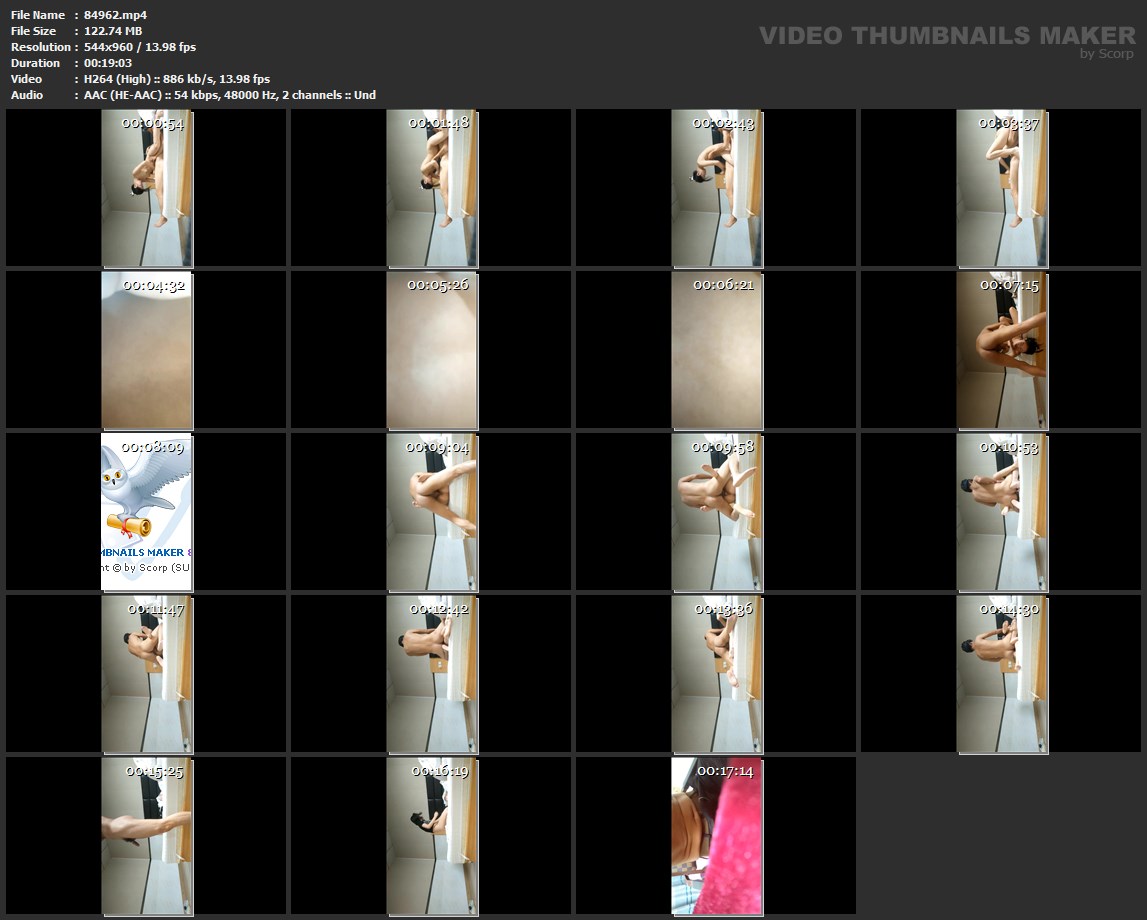The height and width of the screenshot is (920, 1147).
Task: Select the thumbnail stamped 00:14:30
Action: click(1002, 674)
